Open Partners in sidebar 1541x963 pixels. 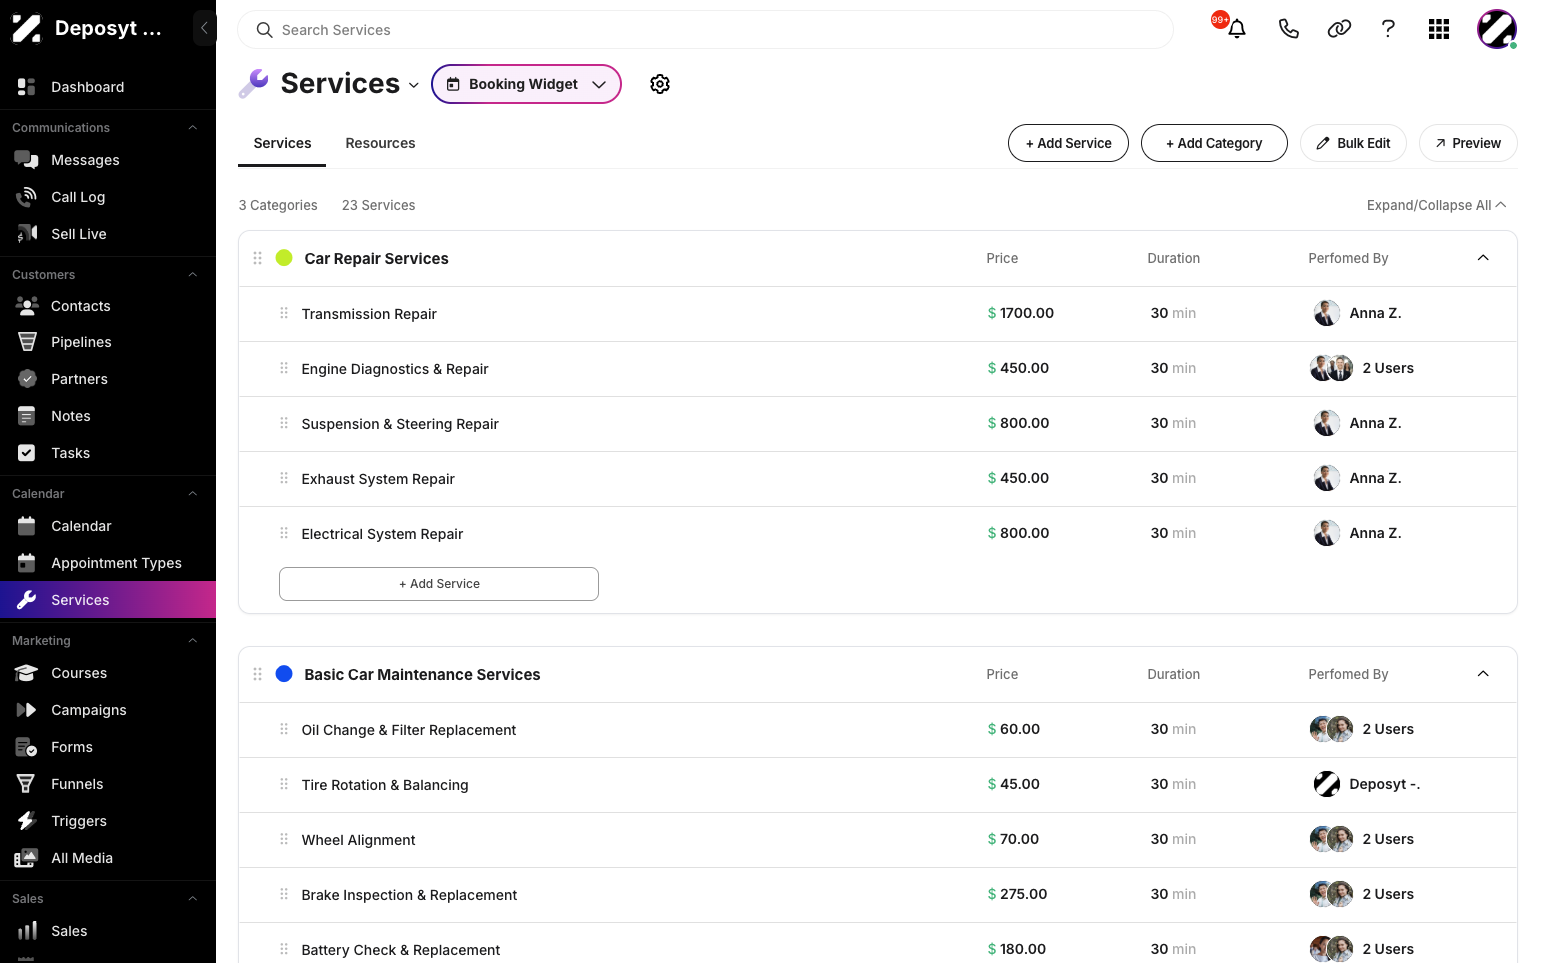click(108, 379)
